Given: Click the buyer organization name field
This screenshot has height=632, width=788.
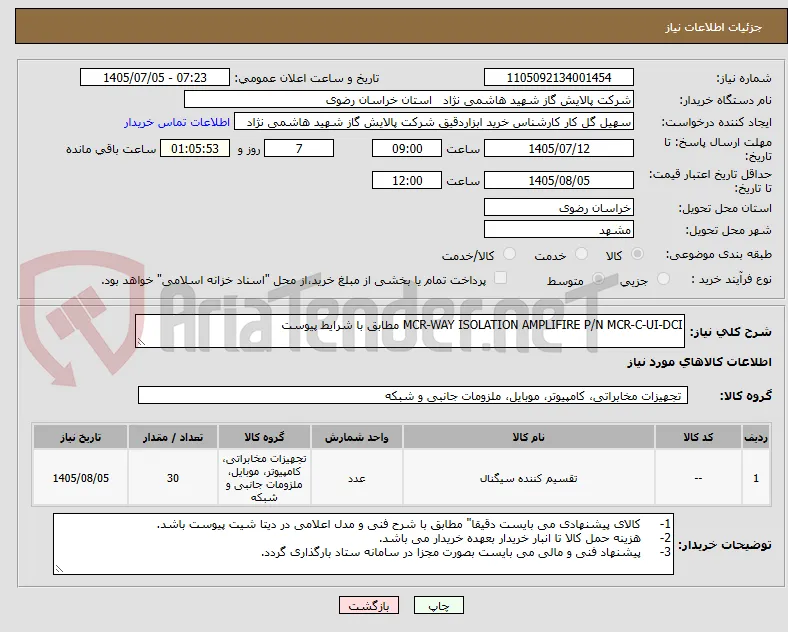Looking at the screenshot, I should (409, 99).
